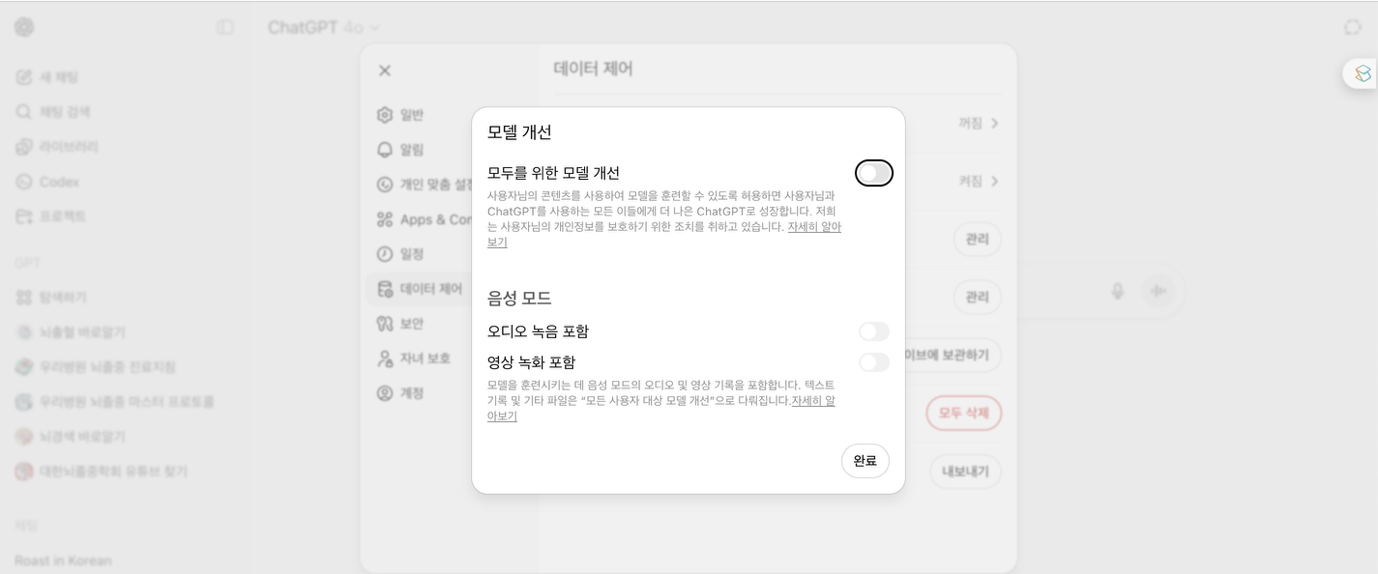The height and width of the screenshot is (574, 1378).
Task: Start voice mode with waveform icon
Action: point(1158,291)
